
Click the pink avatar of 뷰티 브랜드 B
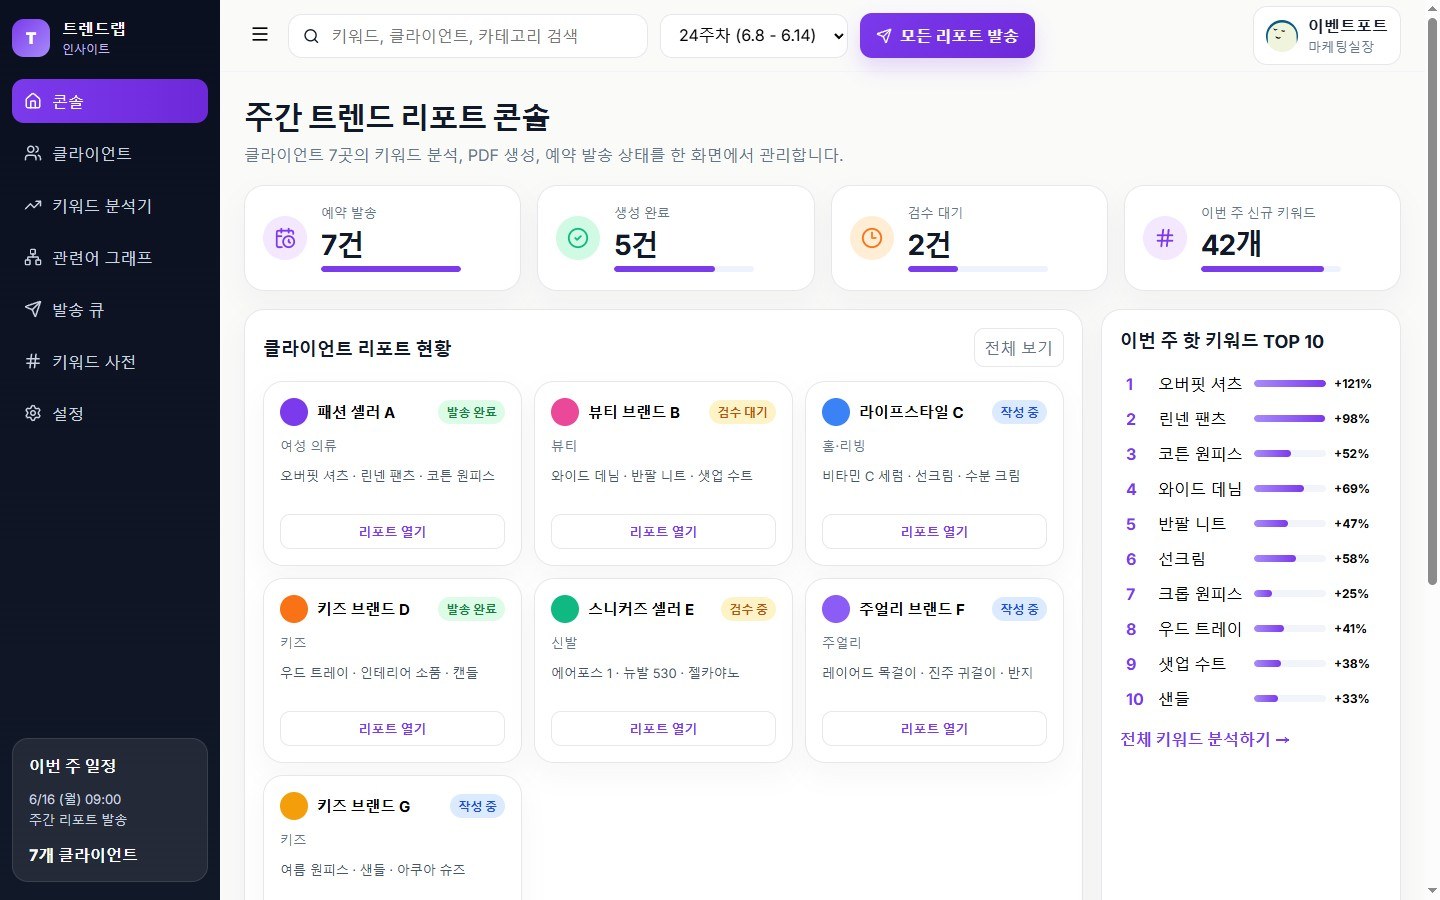tap(565, 412)
